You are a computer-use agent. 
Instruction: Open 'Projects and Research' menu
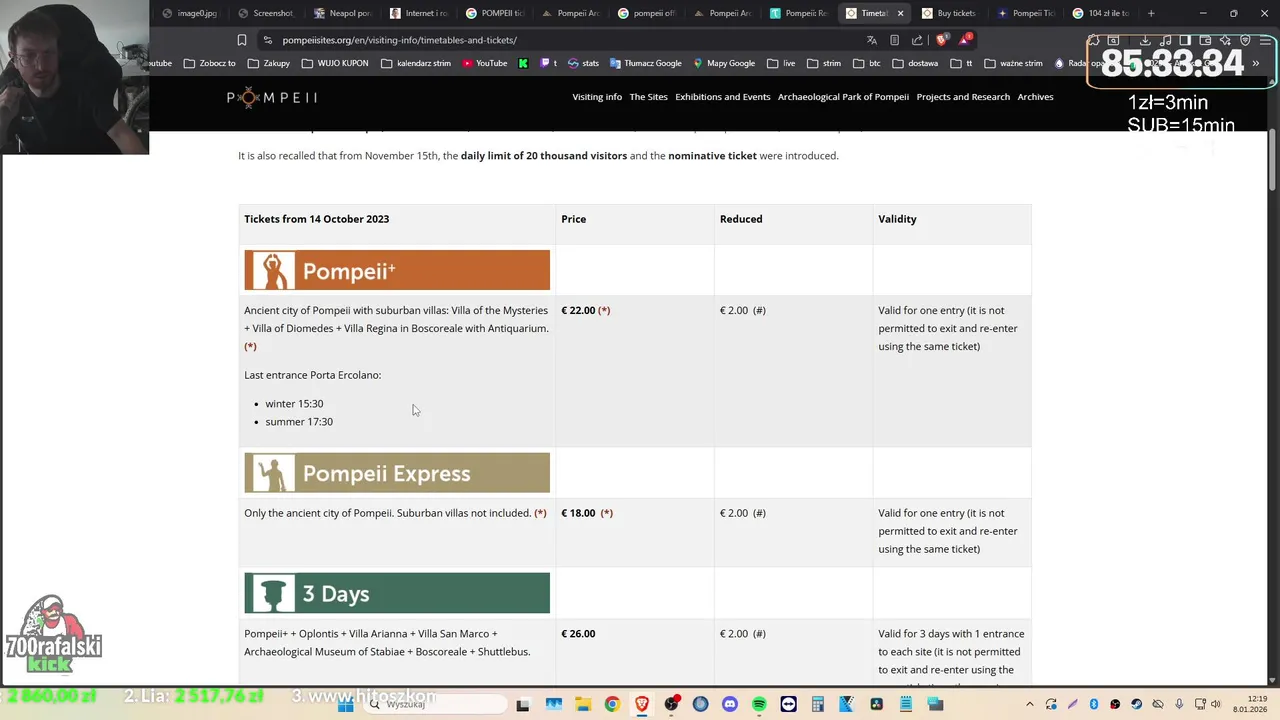(963, 97)
